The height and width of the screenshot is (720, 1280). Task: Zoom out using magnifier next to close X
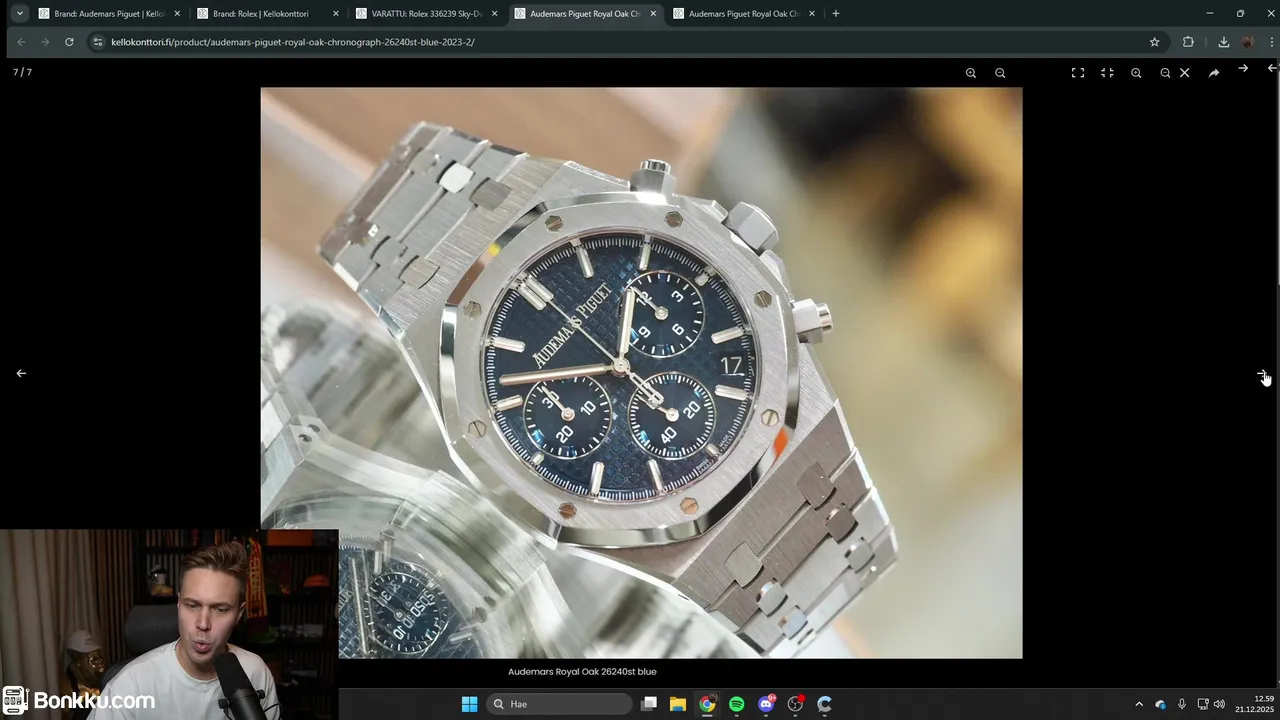pyautogui.click(x=1165, y=73)
